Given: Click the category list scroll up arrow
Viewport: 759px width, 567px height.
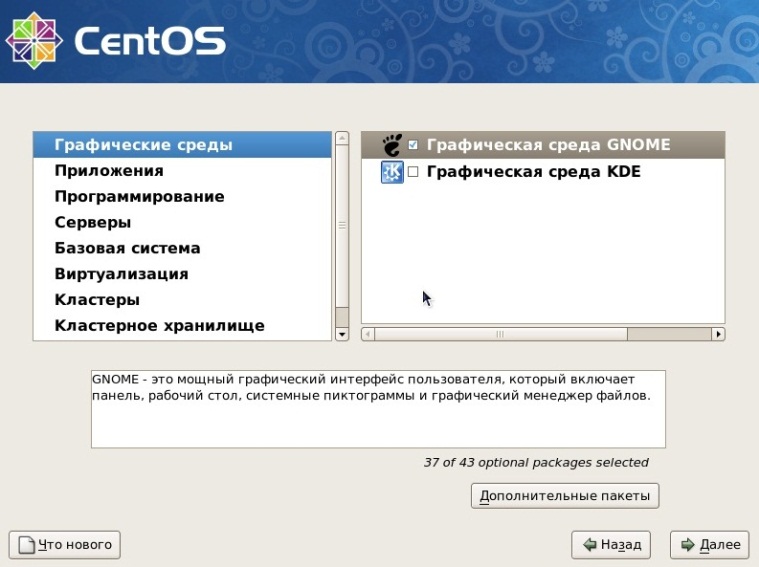Looking at the screenshot, I should coord(342,138).
